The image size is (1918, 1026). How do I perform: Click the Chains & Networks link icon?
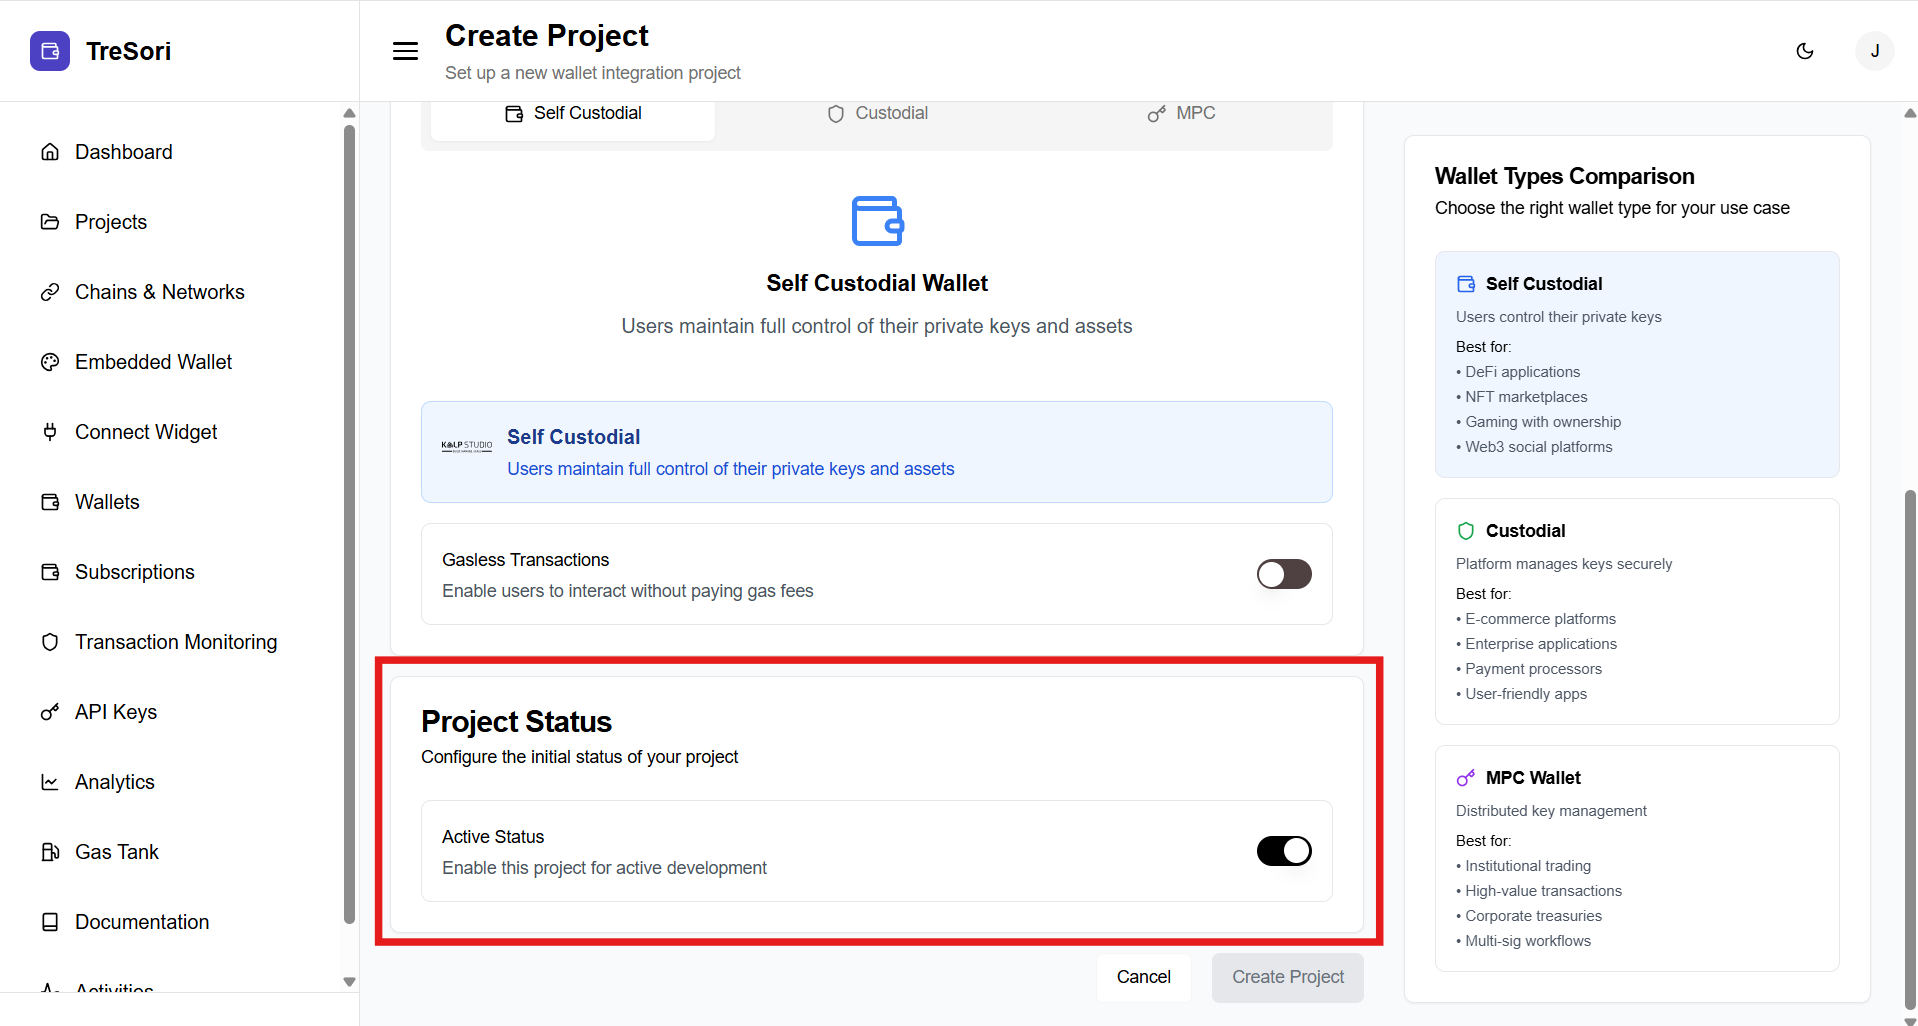[x=50, y=292]
